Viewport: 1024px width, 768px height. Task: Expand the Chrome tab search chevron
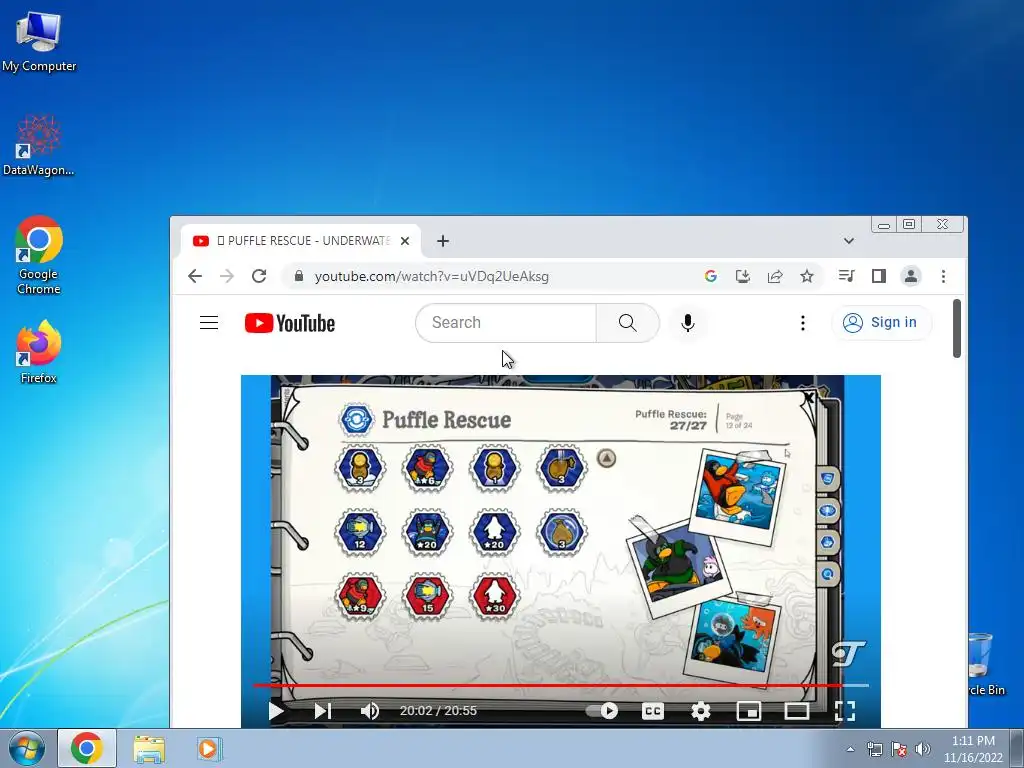[x=848, y=241]
